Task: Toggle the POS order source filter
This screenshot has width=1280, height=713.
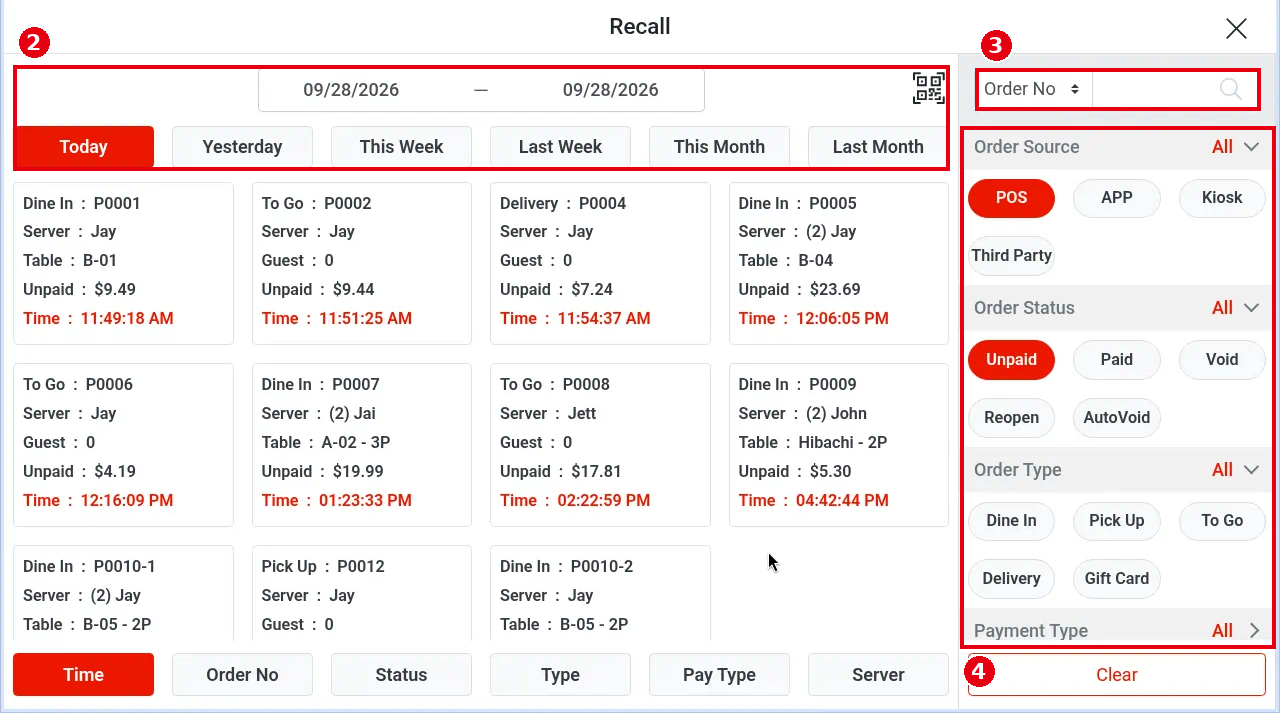Action: pyautogui.click(x=1011, y=198)
